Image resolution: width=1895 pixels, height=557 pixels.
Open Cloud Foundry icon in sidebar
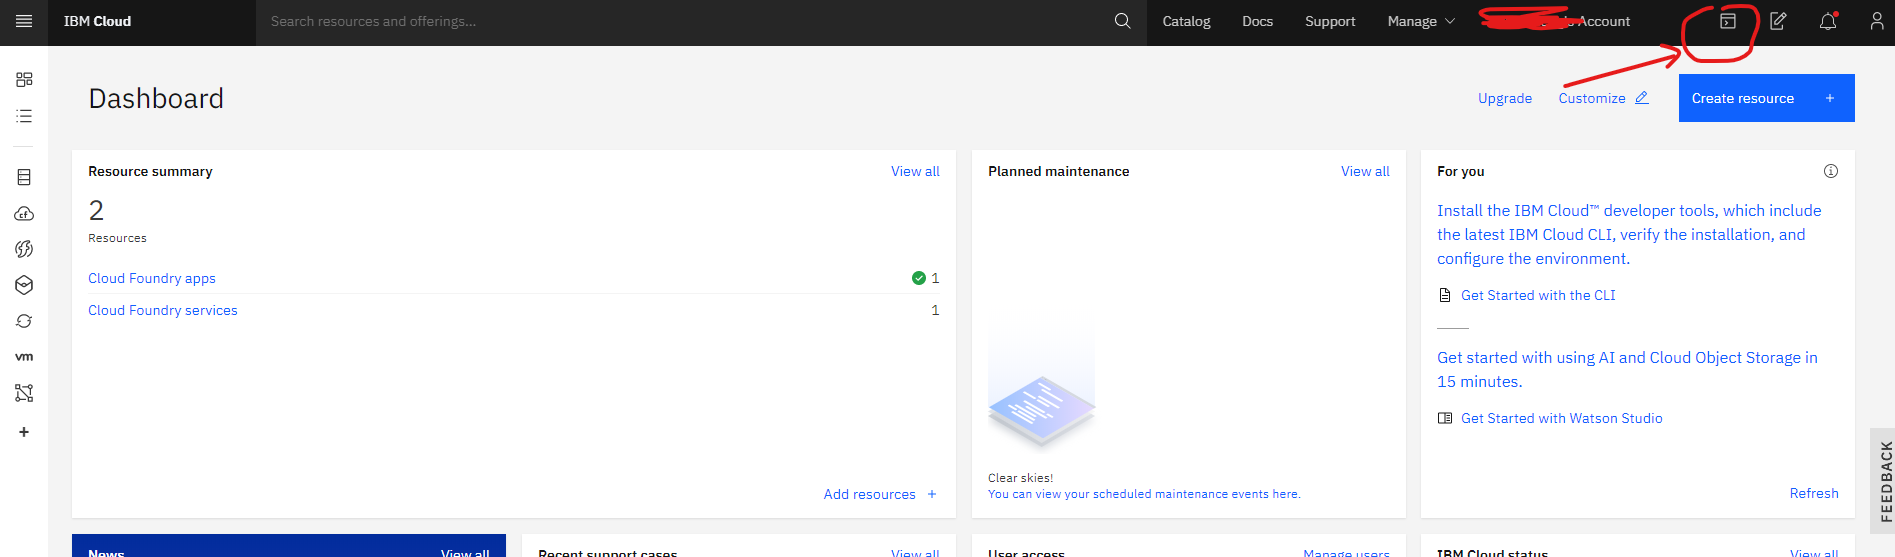point(24,213)
